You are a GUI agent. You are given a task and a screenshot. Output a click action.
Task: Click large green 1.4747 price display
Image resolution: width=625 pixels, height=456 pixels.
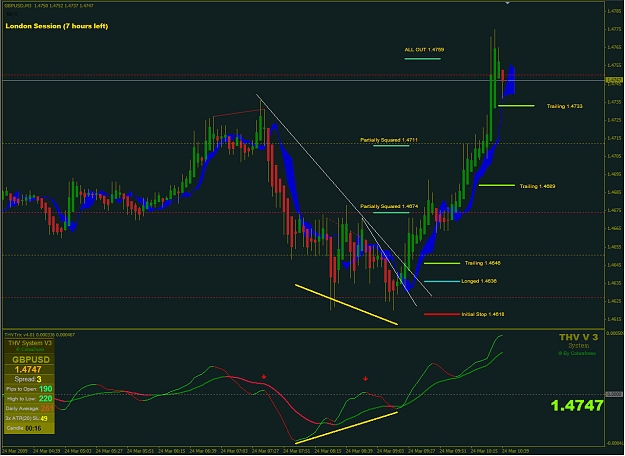pos(577,405)
